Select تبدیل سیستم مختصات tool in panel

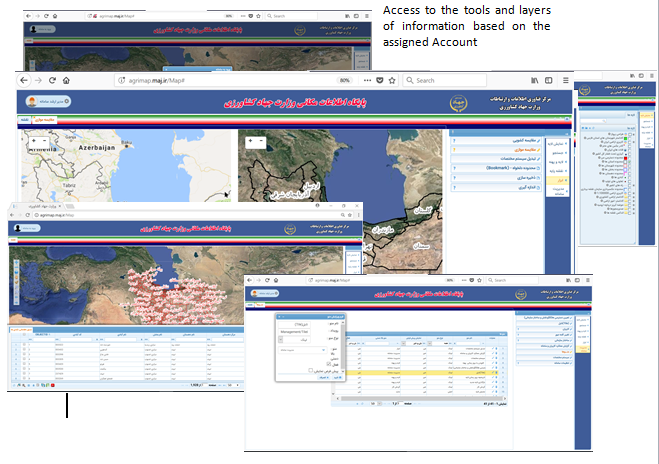(496, 159)
